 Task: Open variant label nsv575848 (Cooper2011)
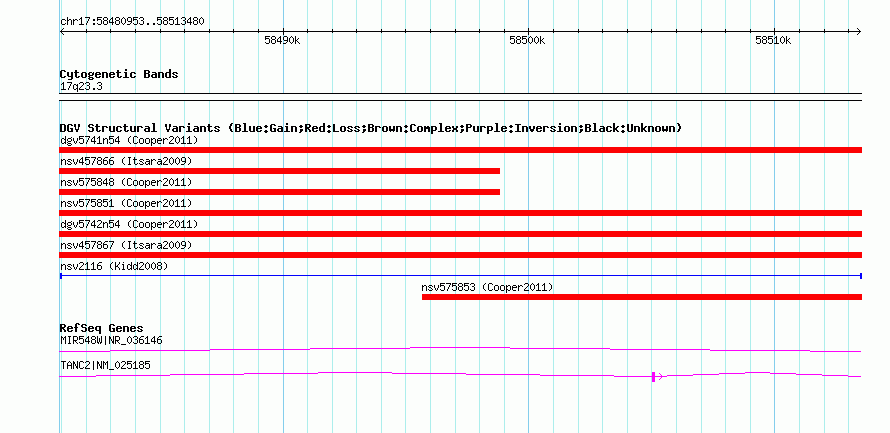(x=126, y=182)
